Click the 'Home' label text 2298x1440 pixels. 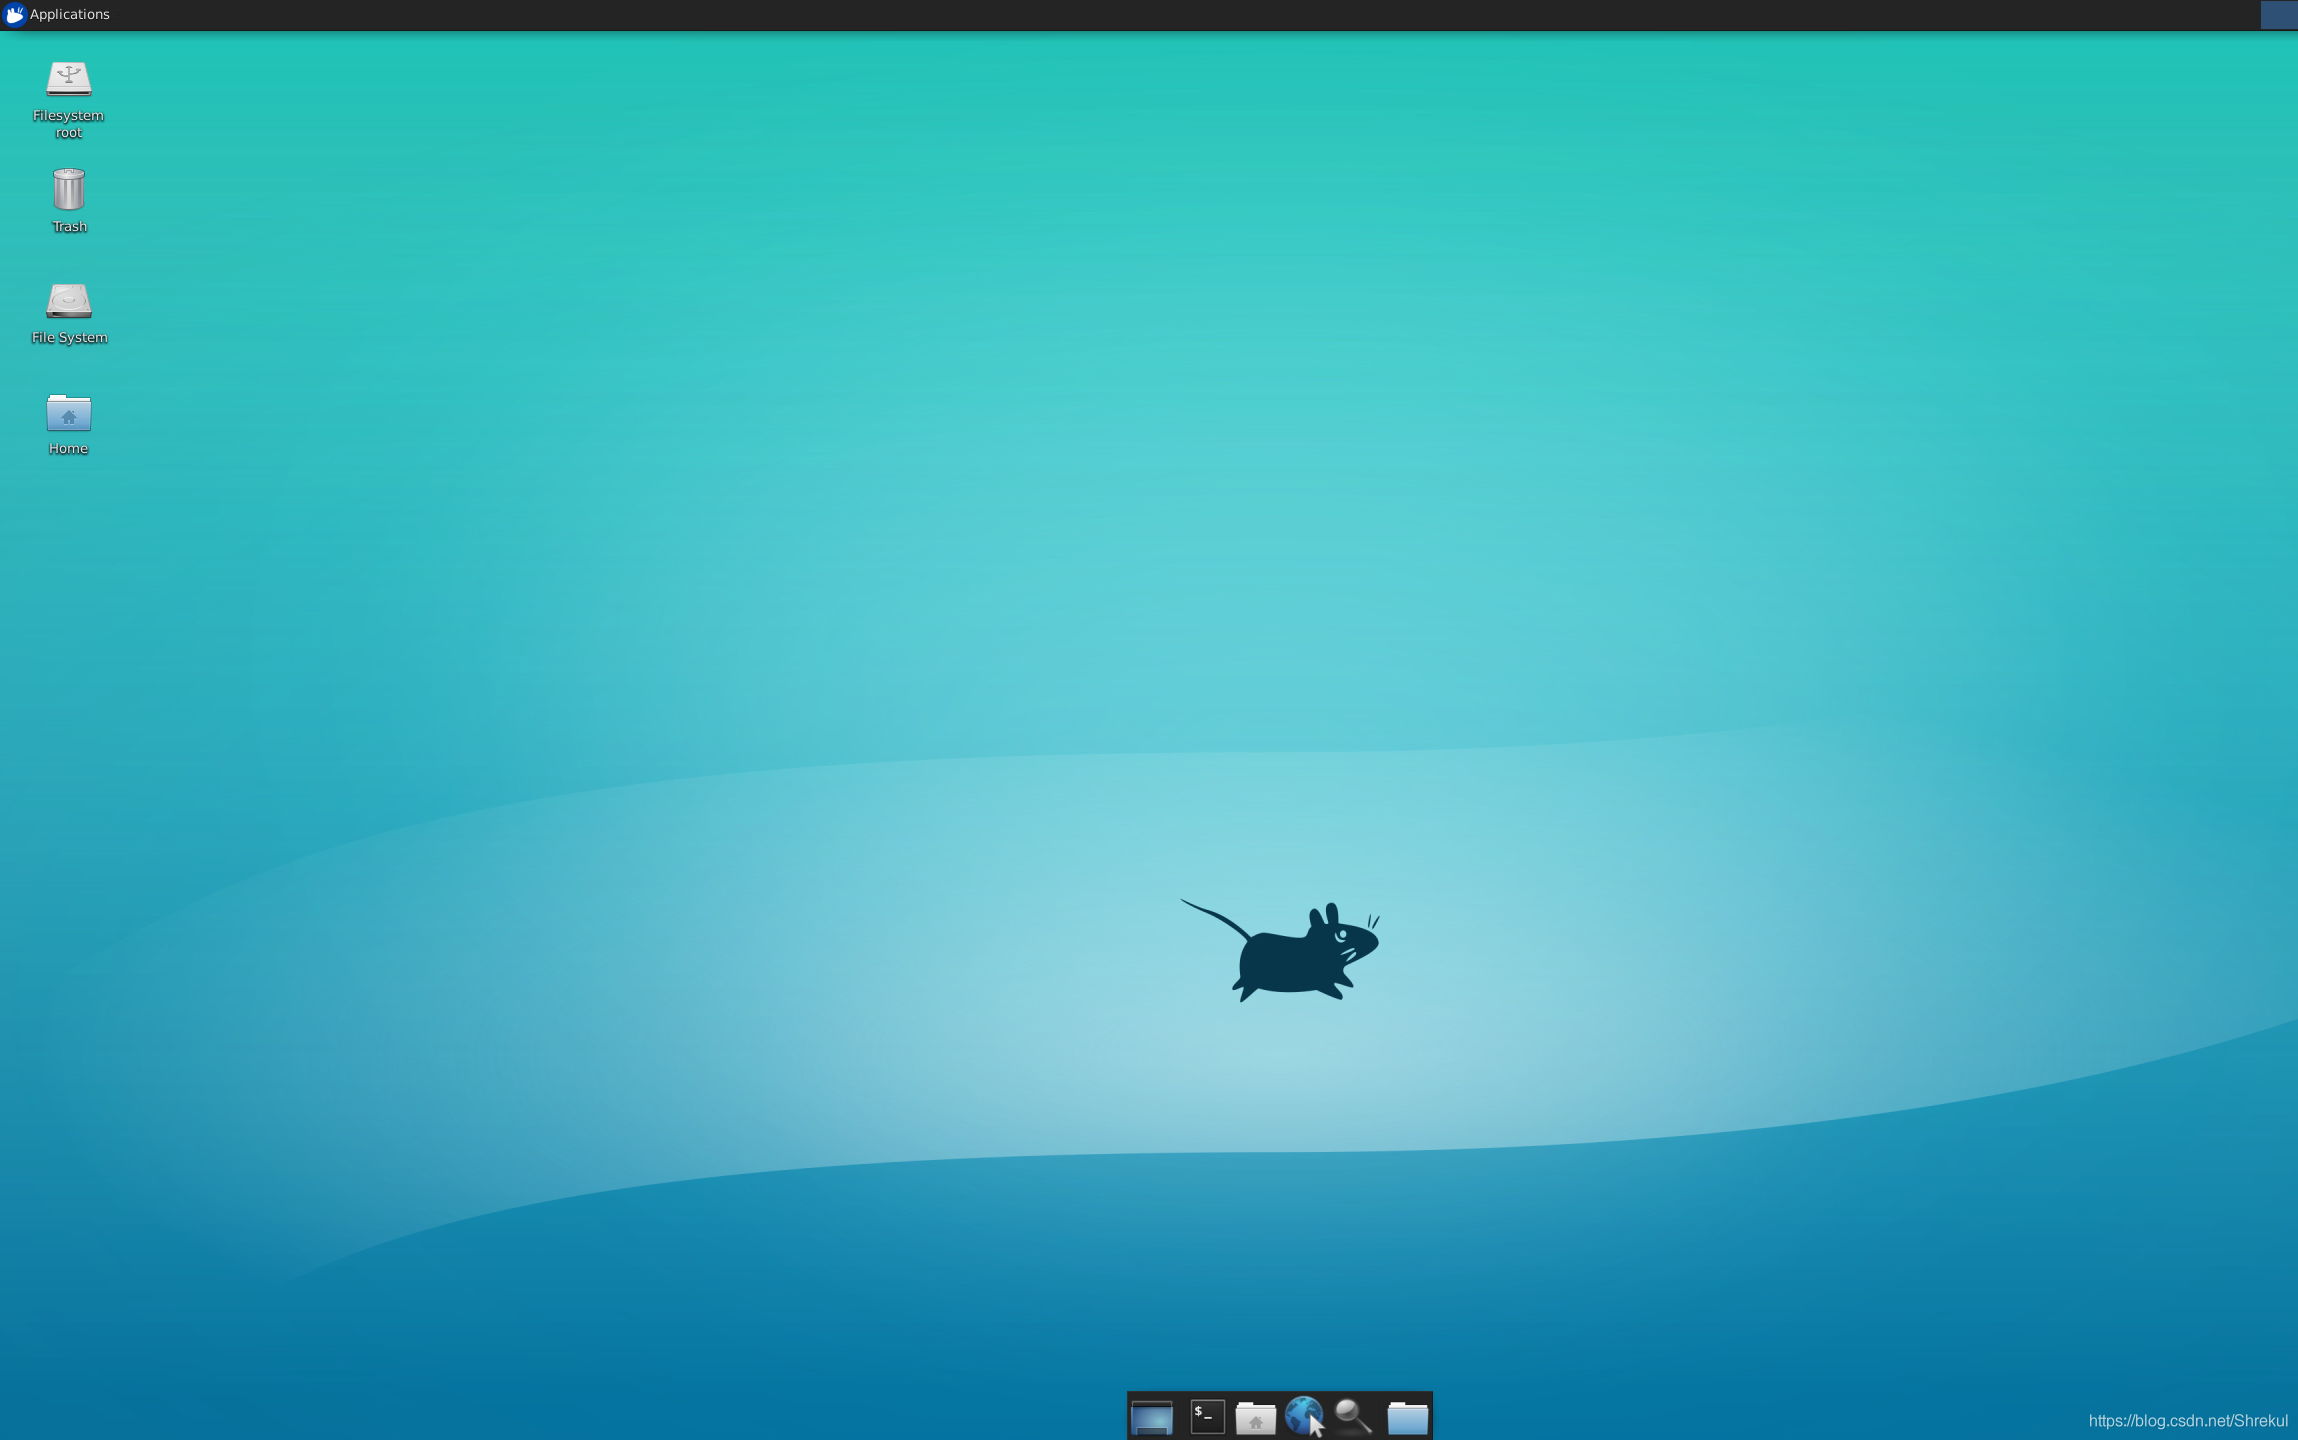pyautogui.click(x=68, y=449)
